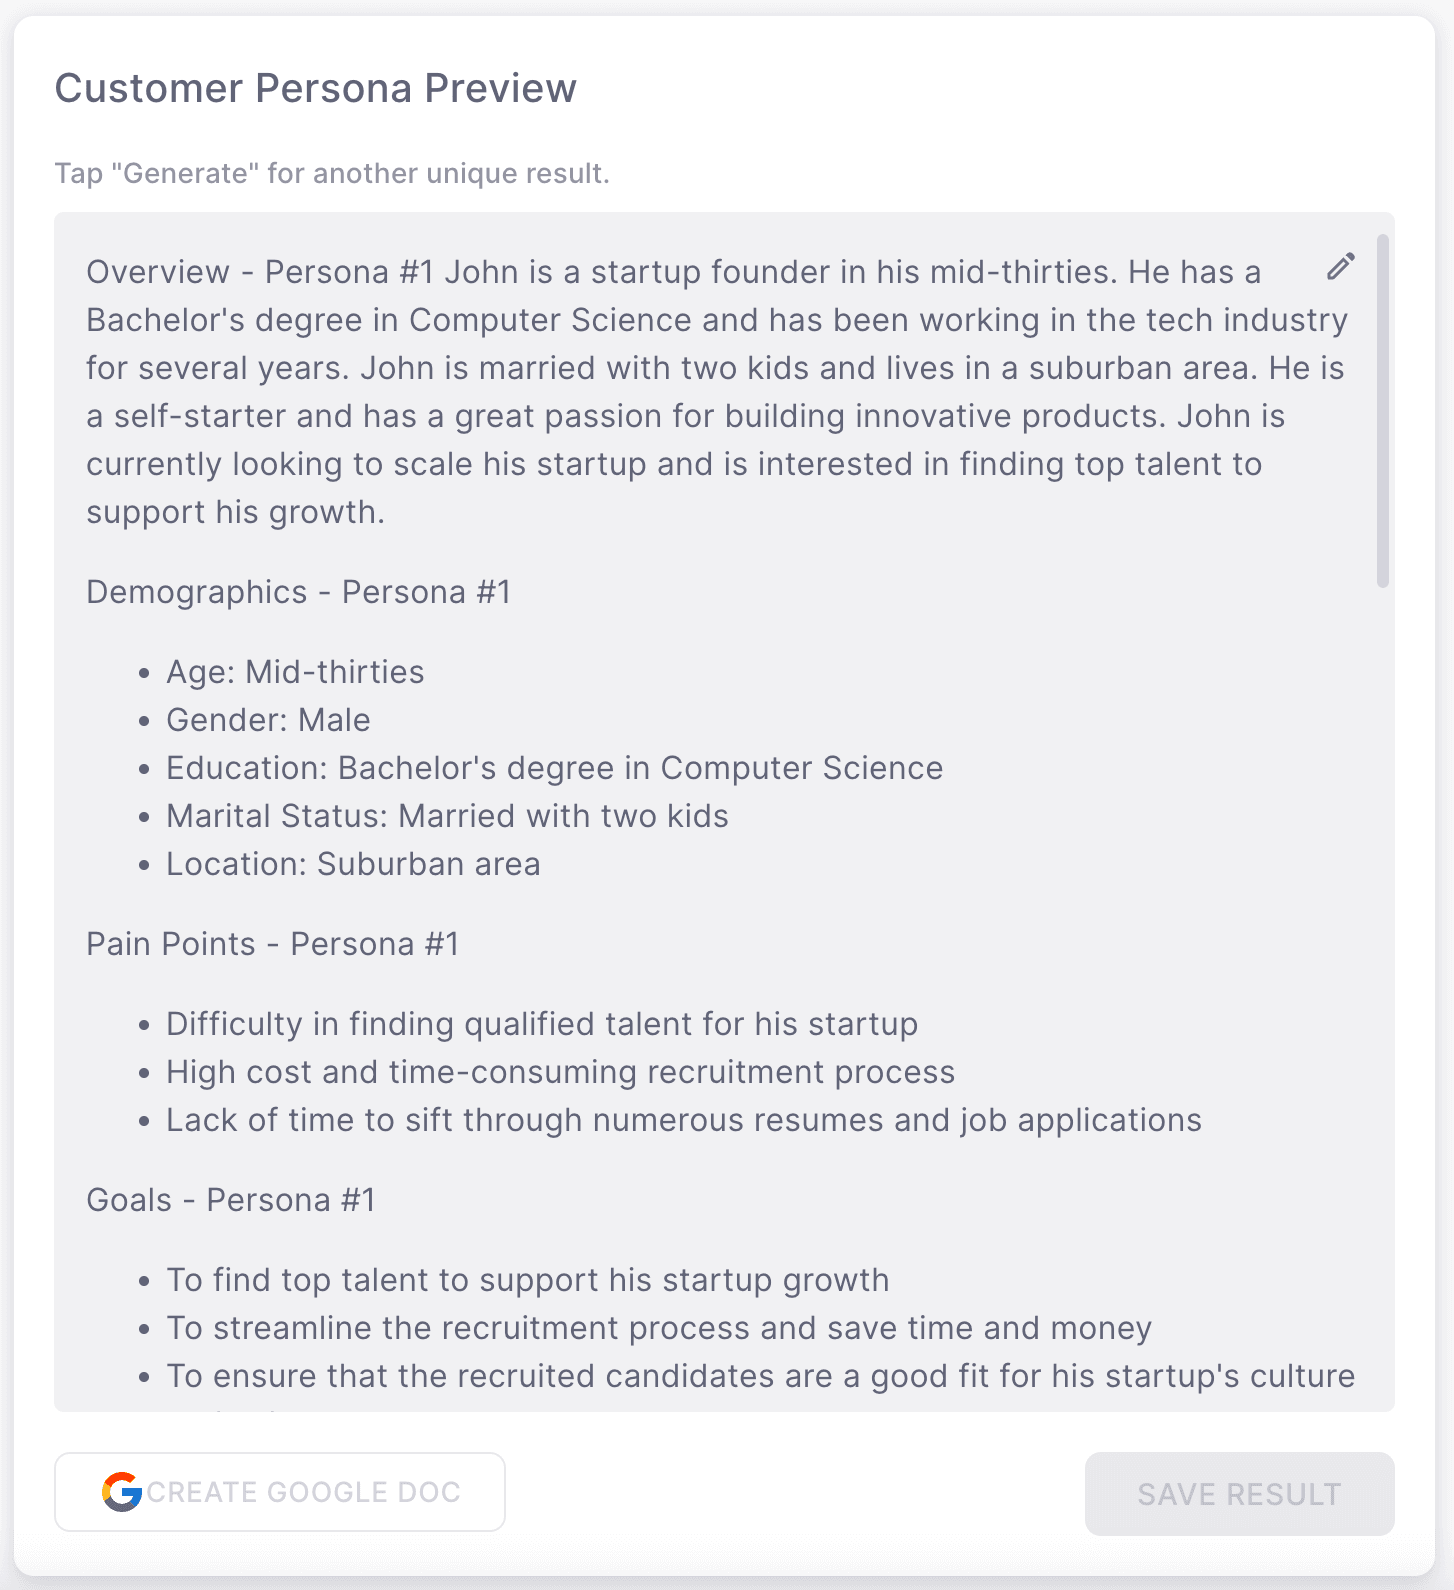Click the 'Tap Generate' hint text
This screenshot has height=1590, width=1454.
pos(331,173)
